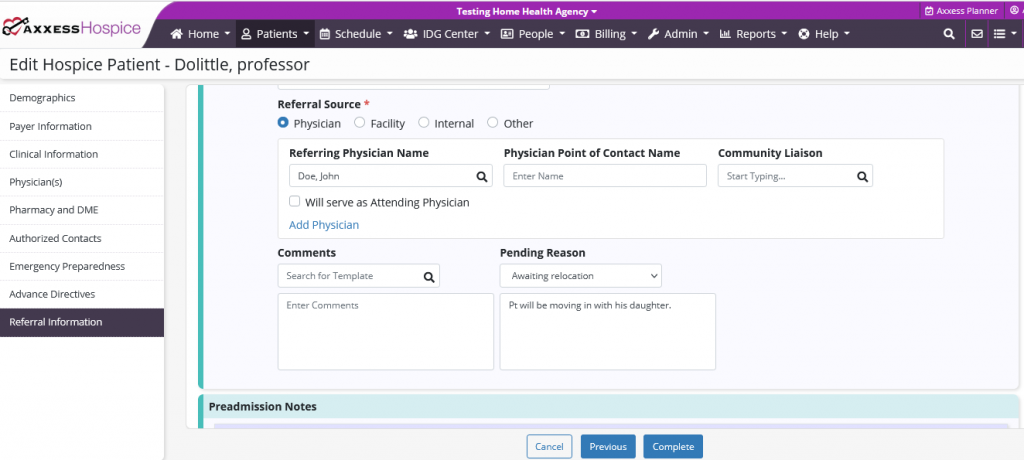Open the list menu icon in the top bar
The height and width of the screenshot is (460, 1024).
(x=1003, y=34)
